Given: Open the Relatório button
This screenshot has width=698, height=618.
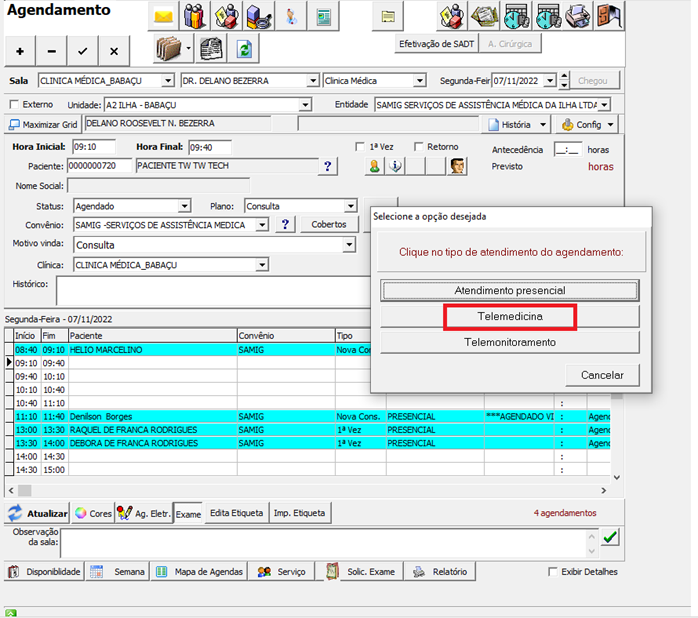Looking at the screenshot, I should pos(440,571).
